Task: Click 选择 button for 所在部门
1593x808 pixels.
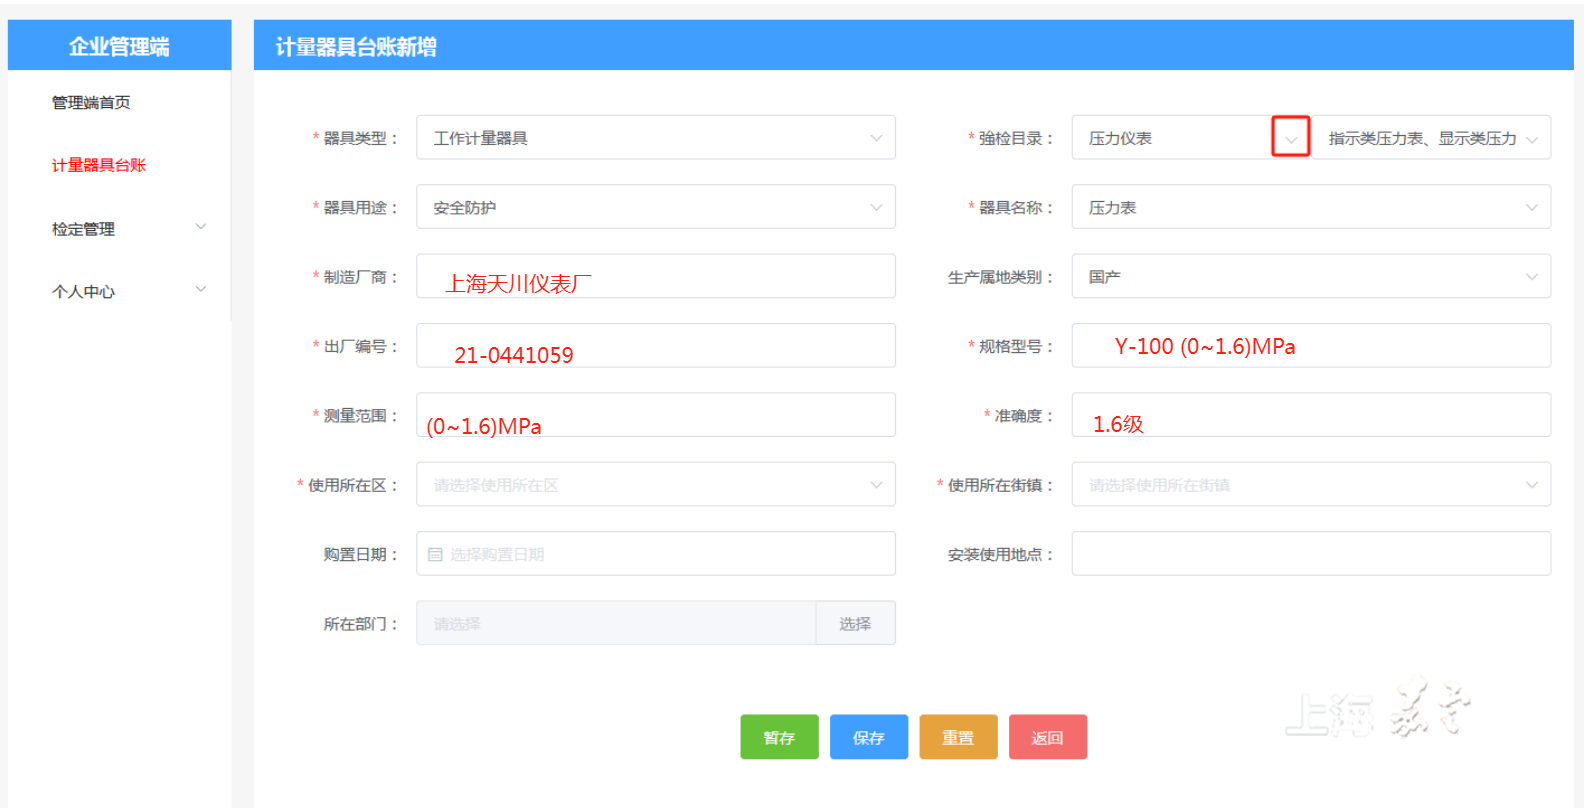Action: click(855, 623)
